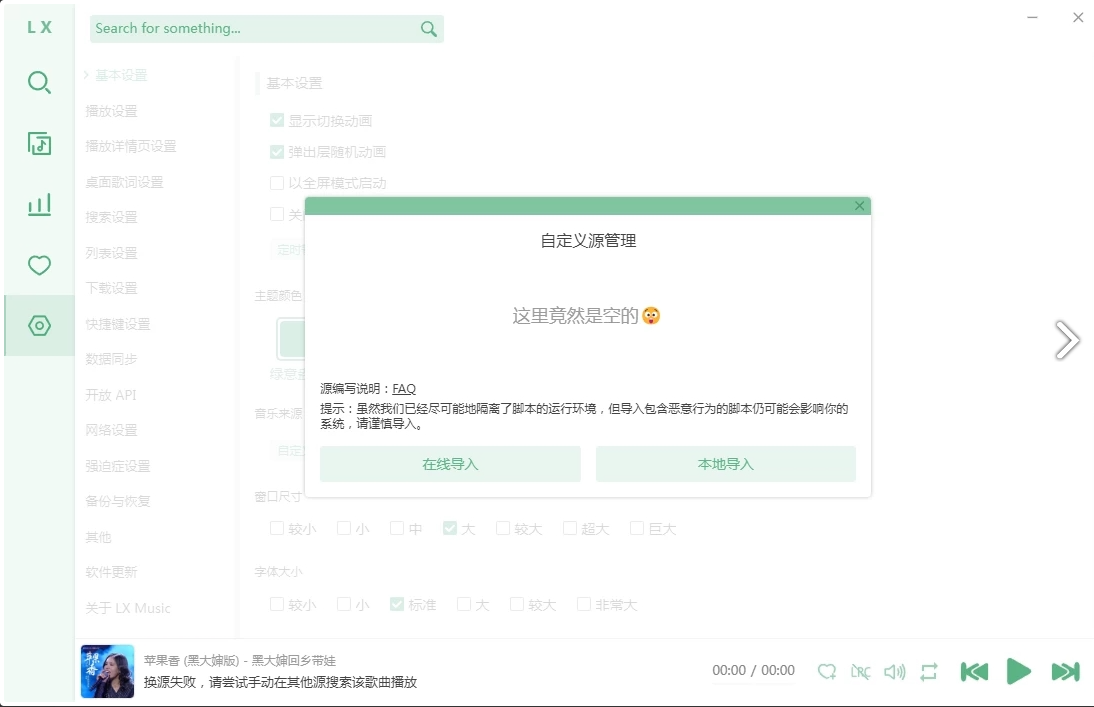1094x707 pixels.
Task: Toggle the loop playback mode icon
Action: click(x=929, y=672)
